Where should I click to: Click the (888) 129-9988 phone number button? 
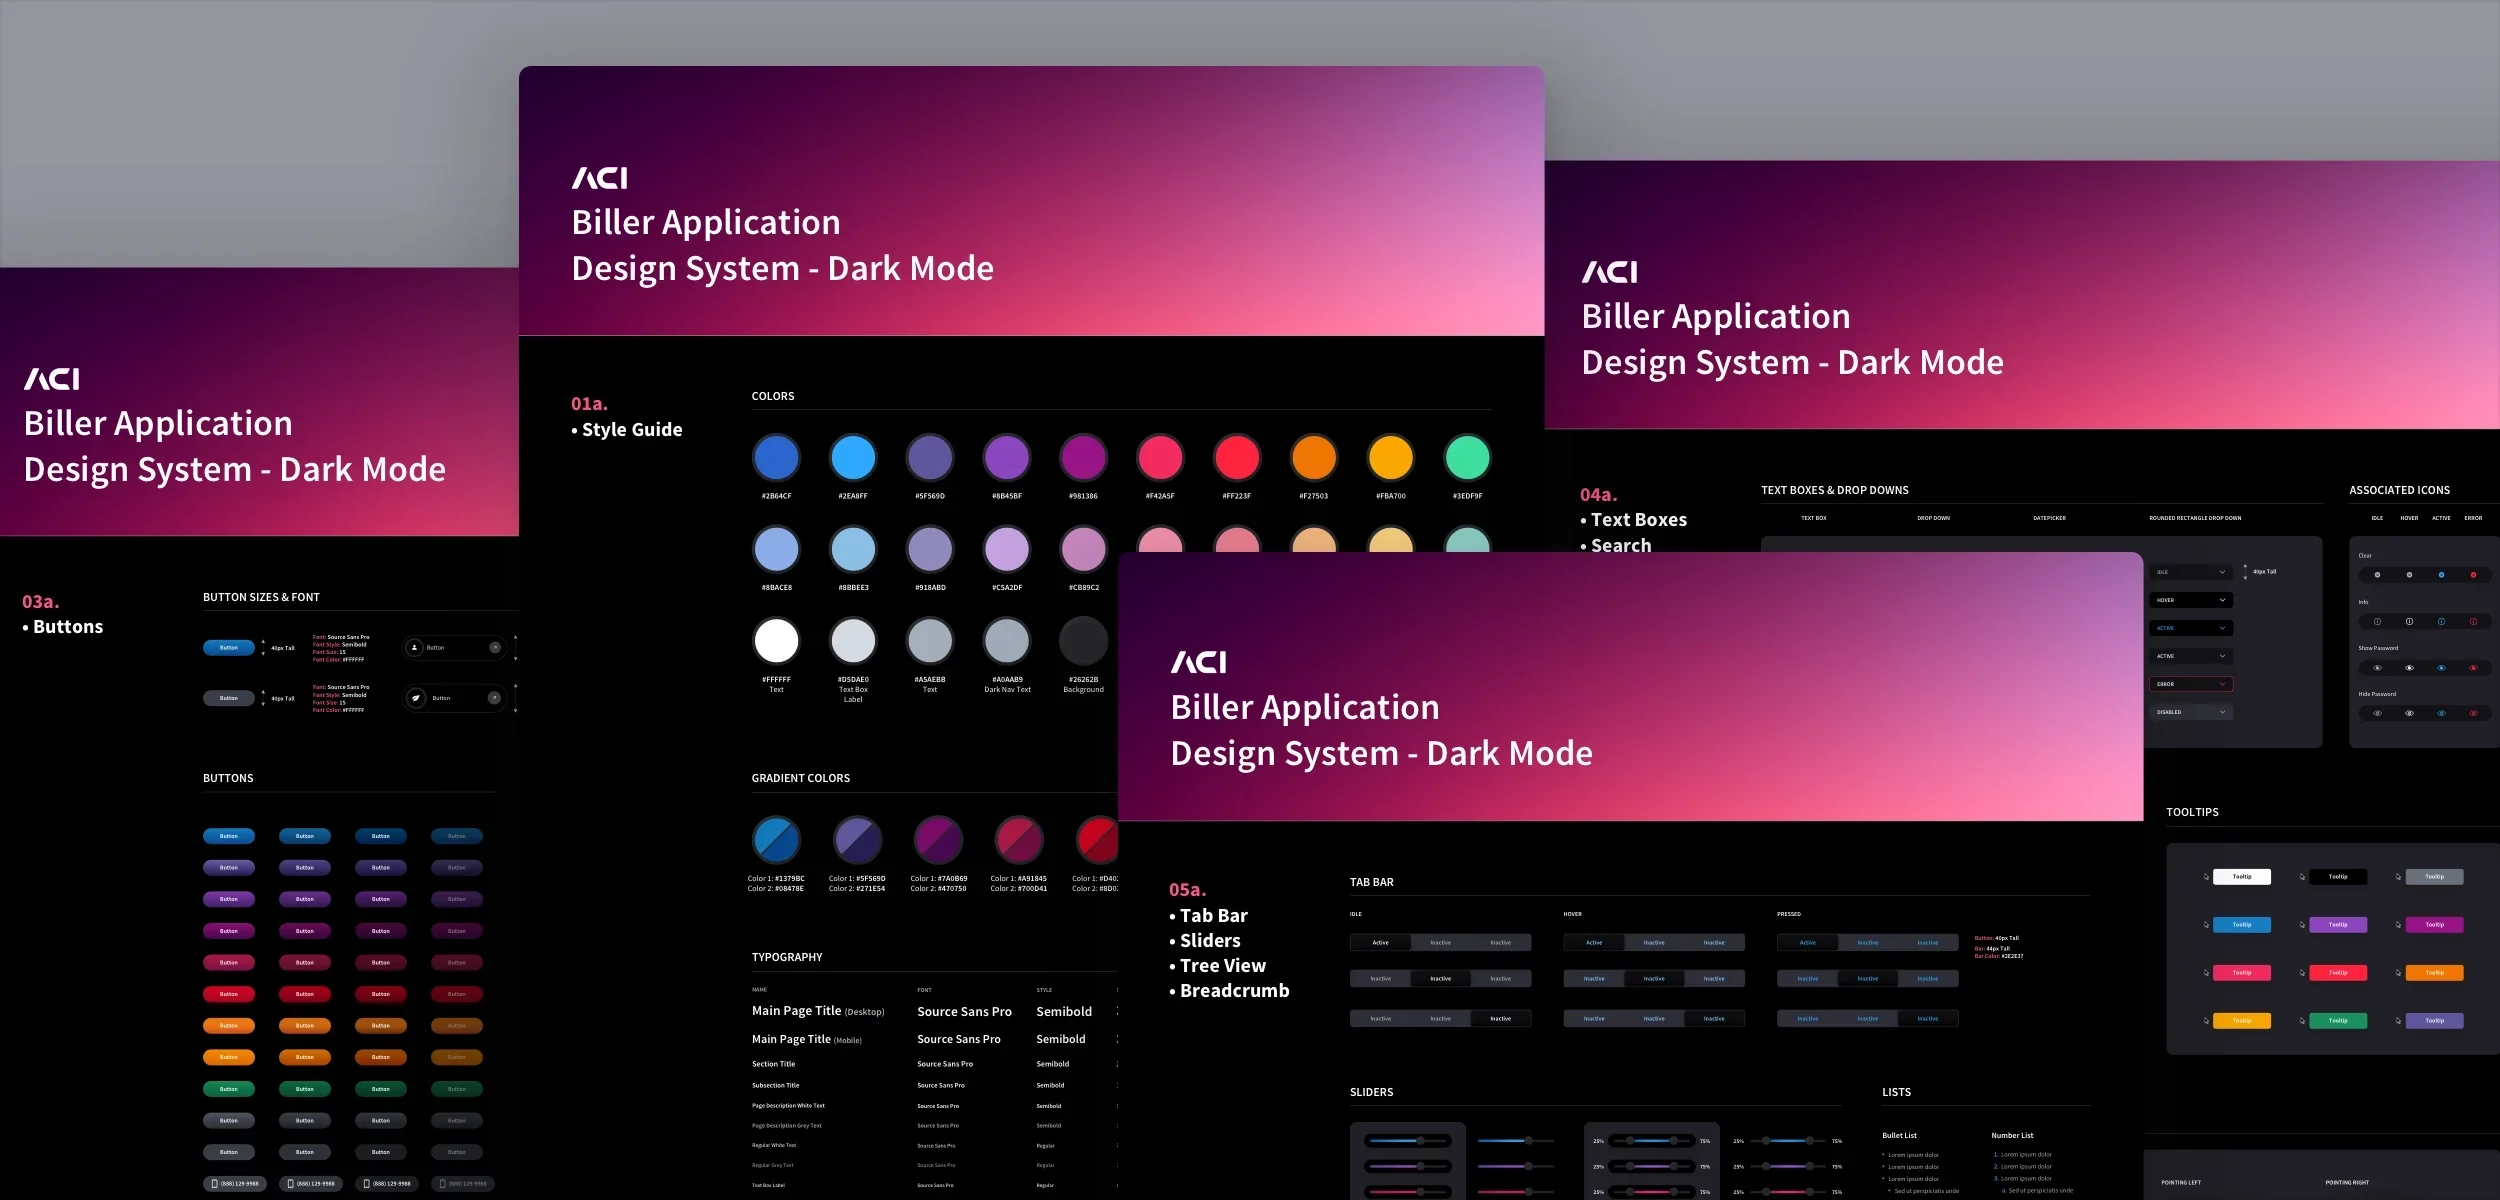point(235,1183)
